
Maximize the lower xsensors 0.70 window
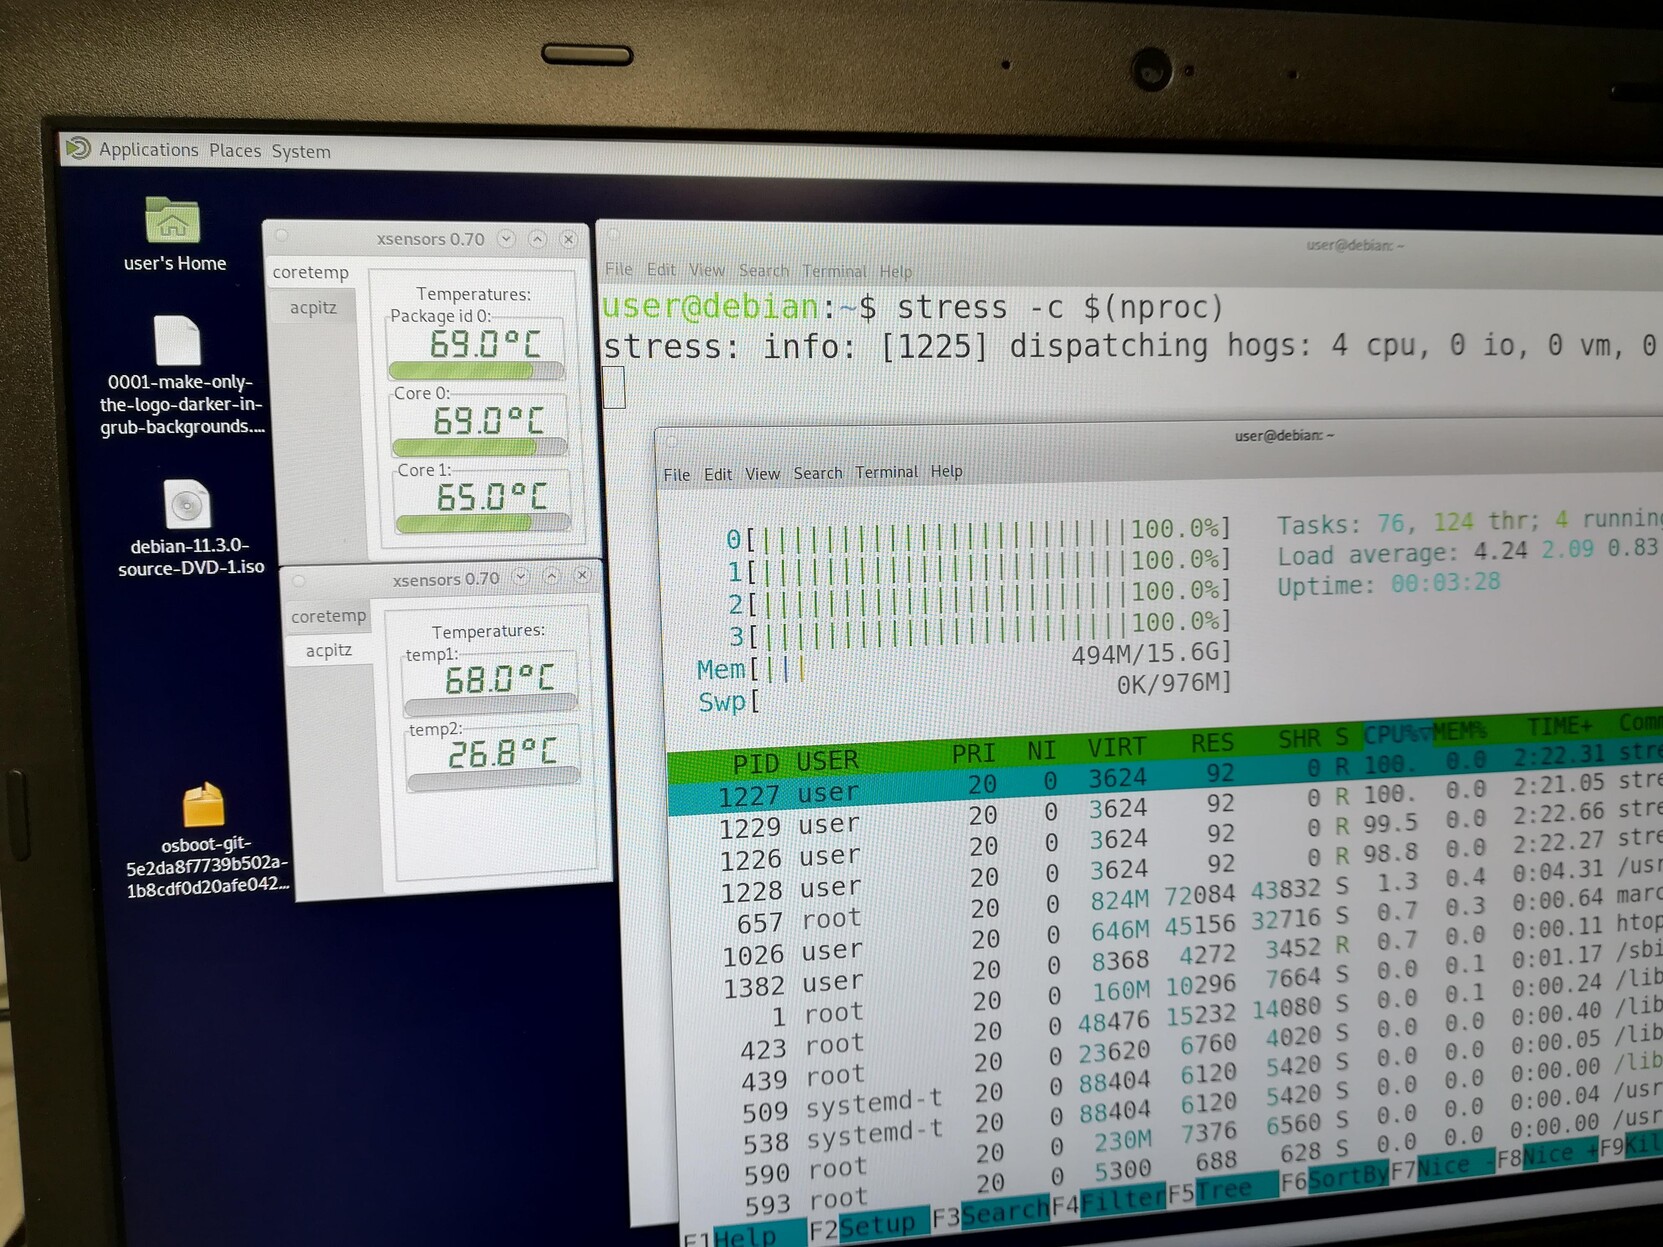[551, 576]
